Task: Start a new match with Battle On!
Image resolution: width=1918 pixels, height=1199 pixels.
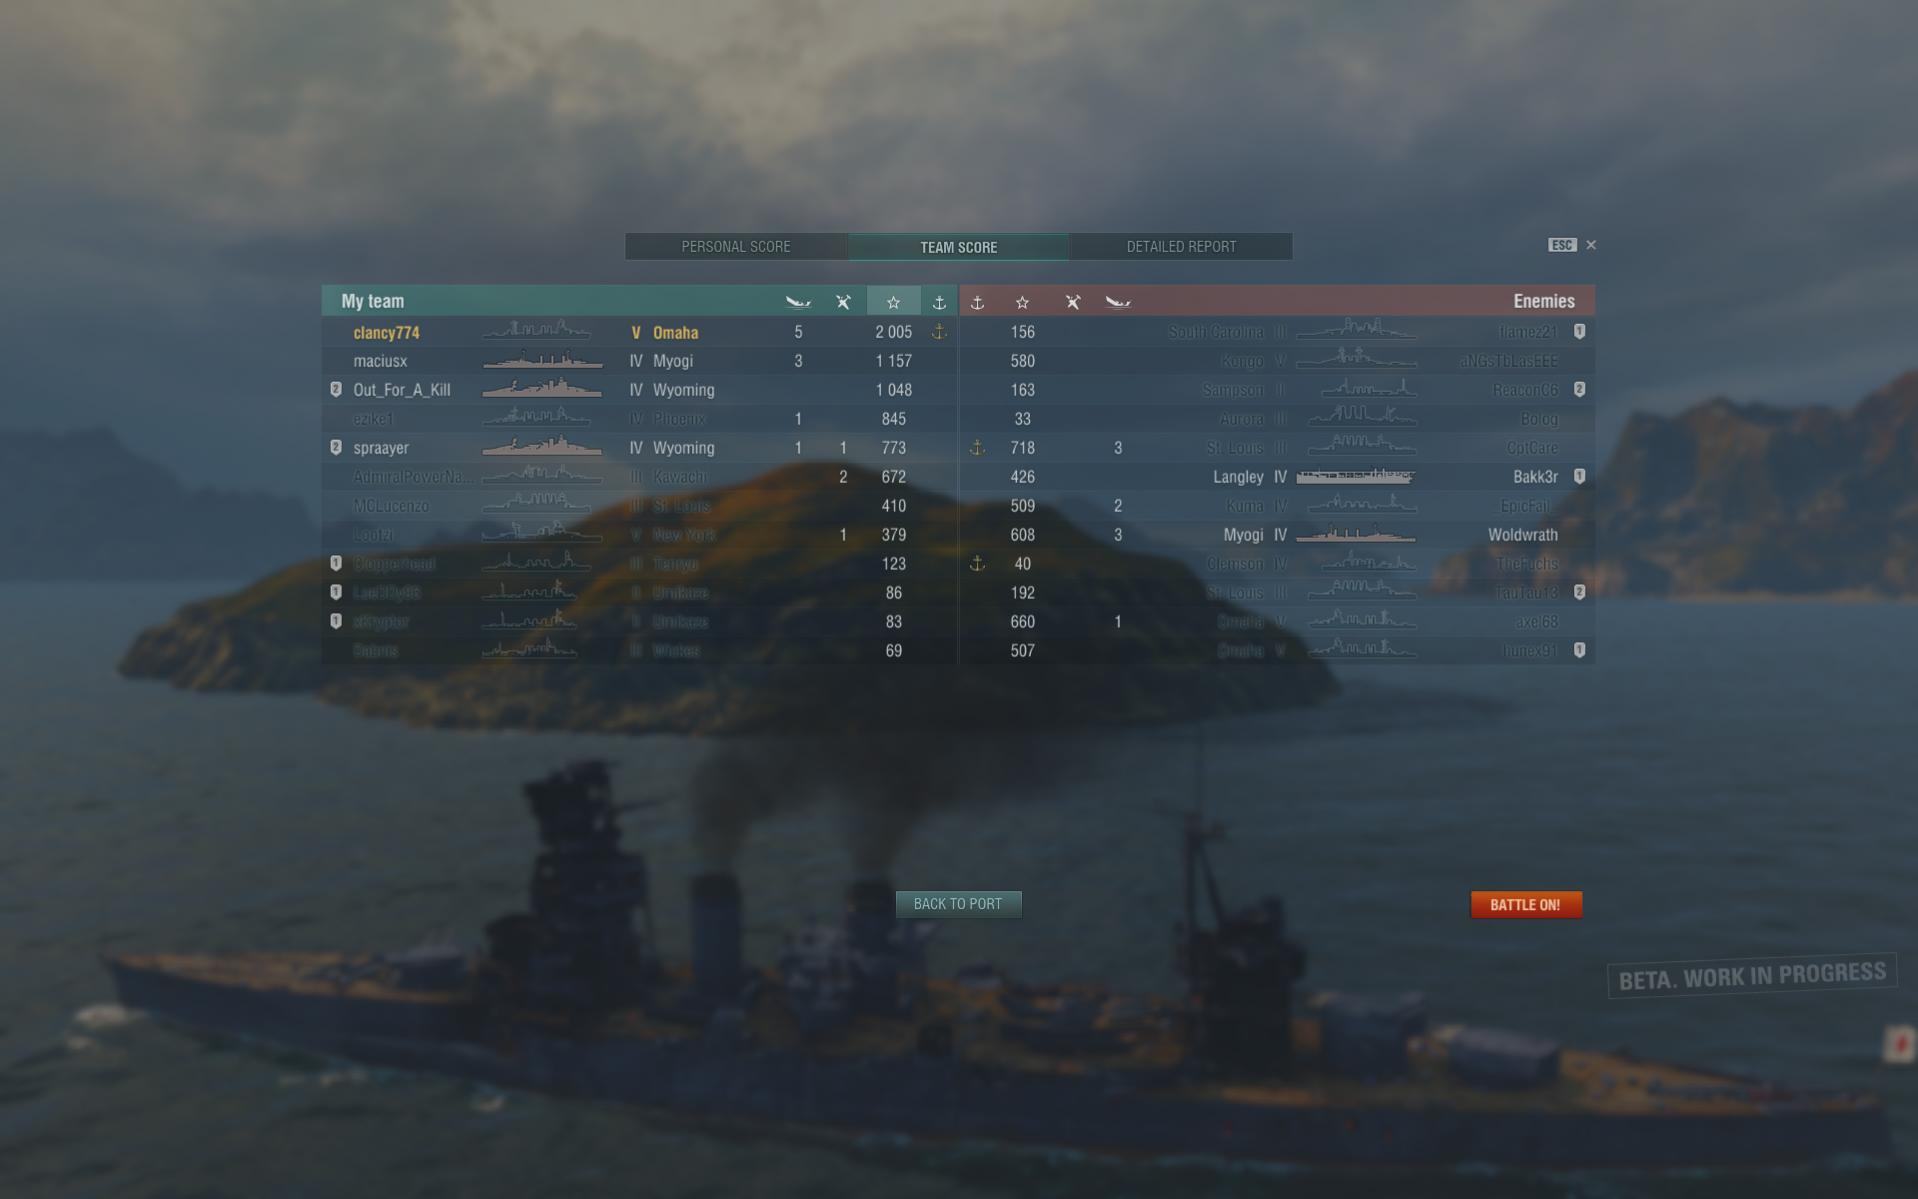Action: point(1526,904)
